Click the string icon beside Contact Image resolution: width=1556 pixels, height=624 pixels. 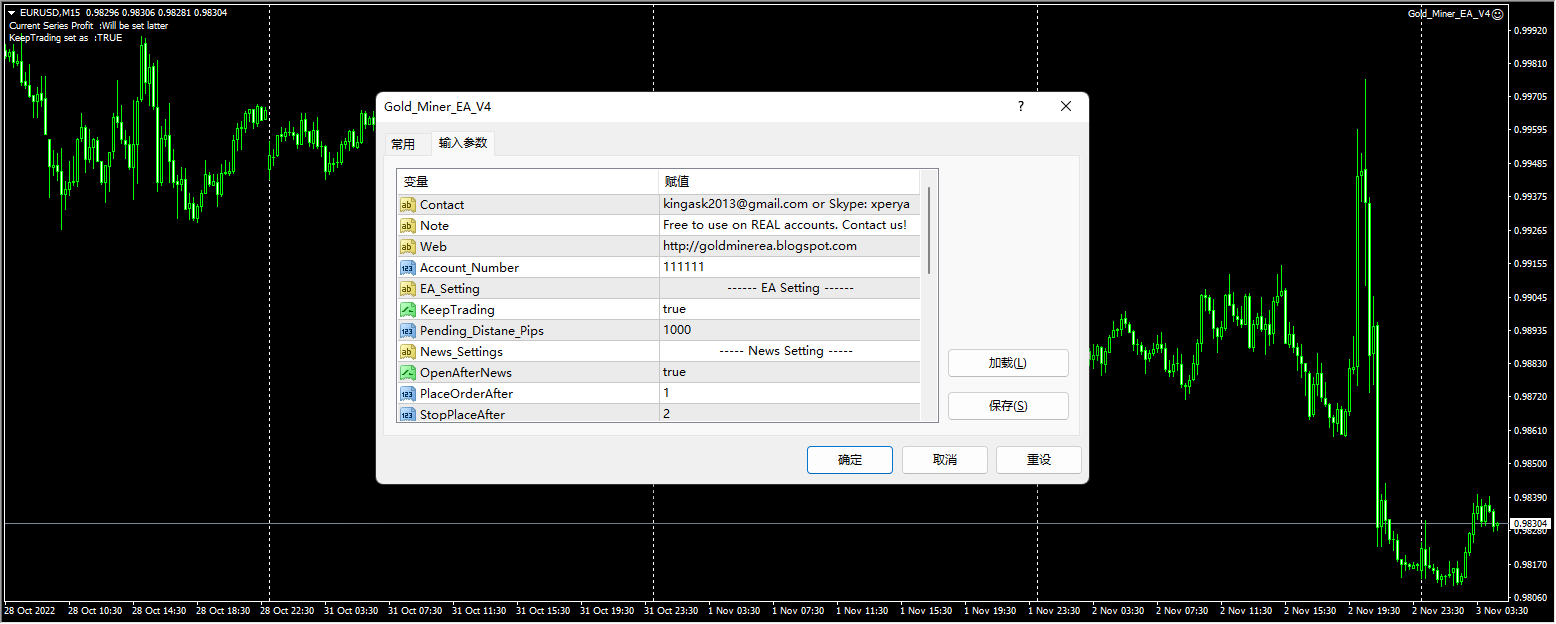[407, 205]
